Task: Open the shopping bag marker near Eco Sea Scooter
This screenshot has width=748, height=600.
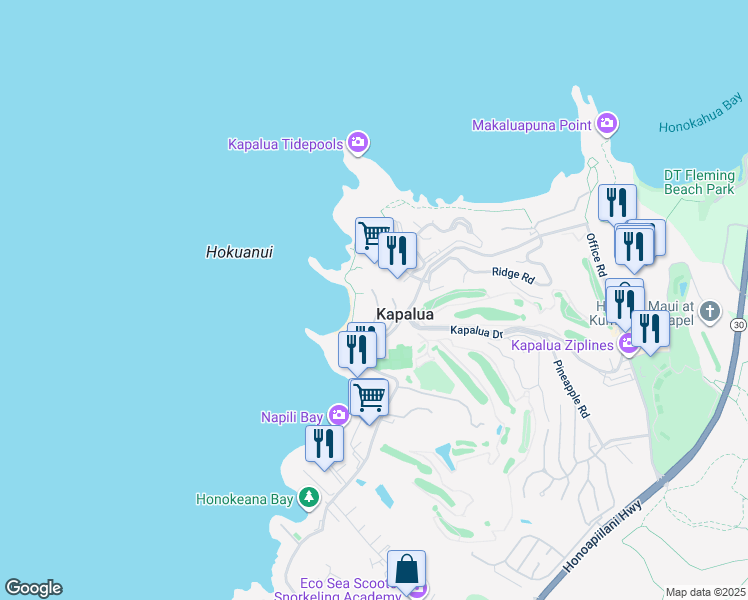Action: pos(406,573)
